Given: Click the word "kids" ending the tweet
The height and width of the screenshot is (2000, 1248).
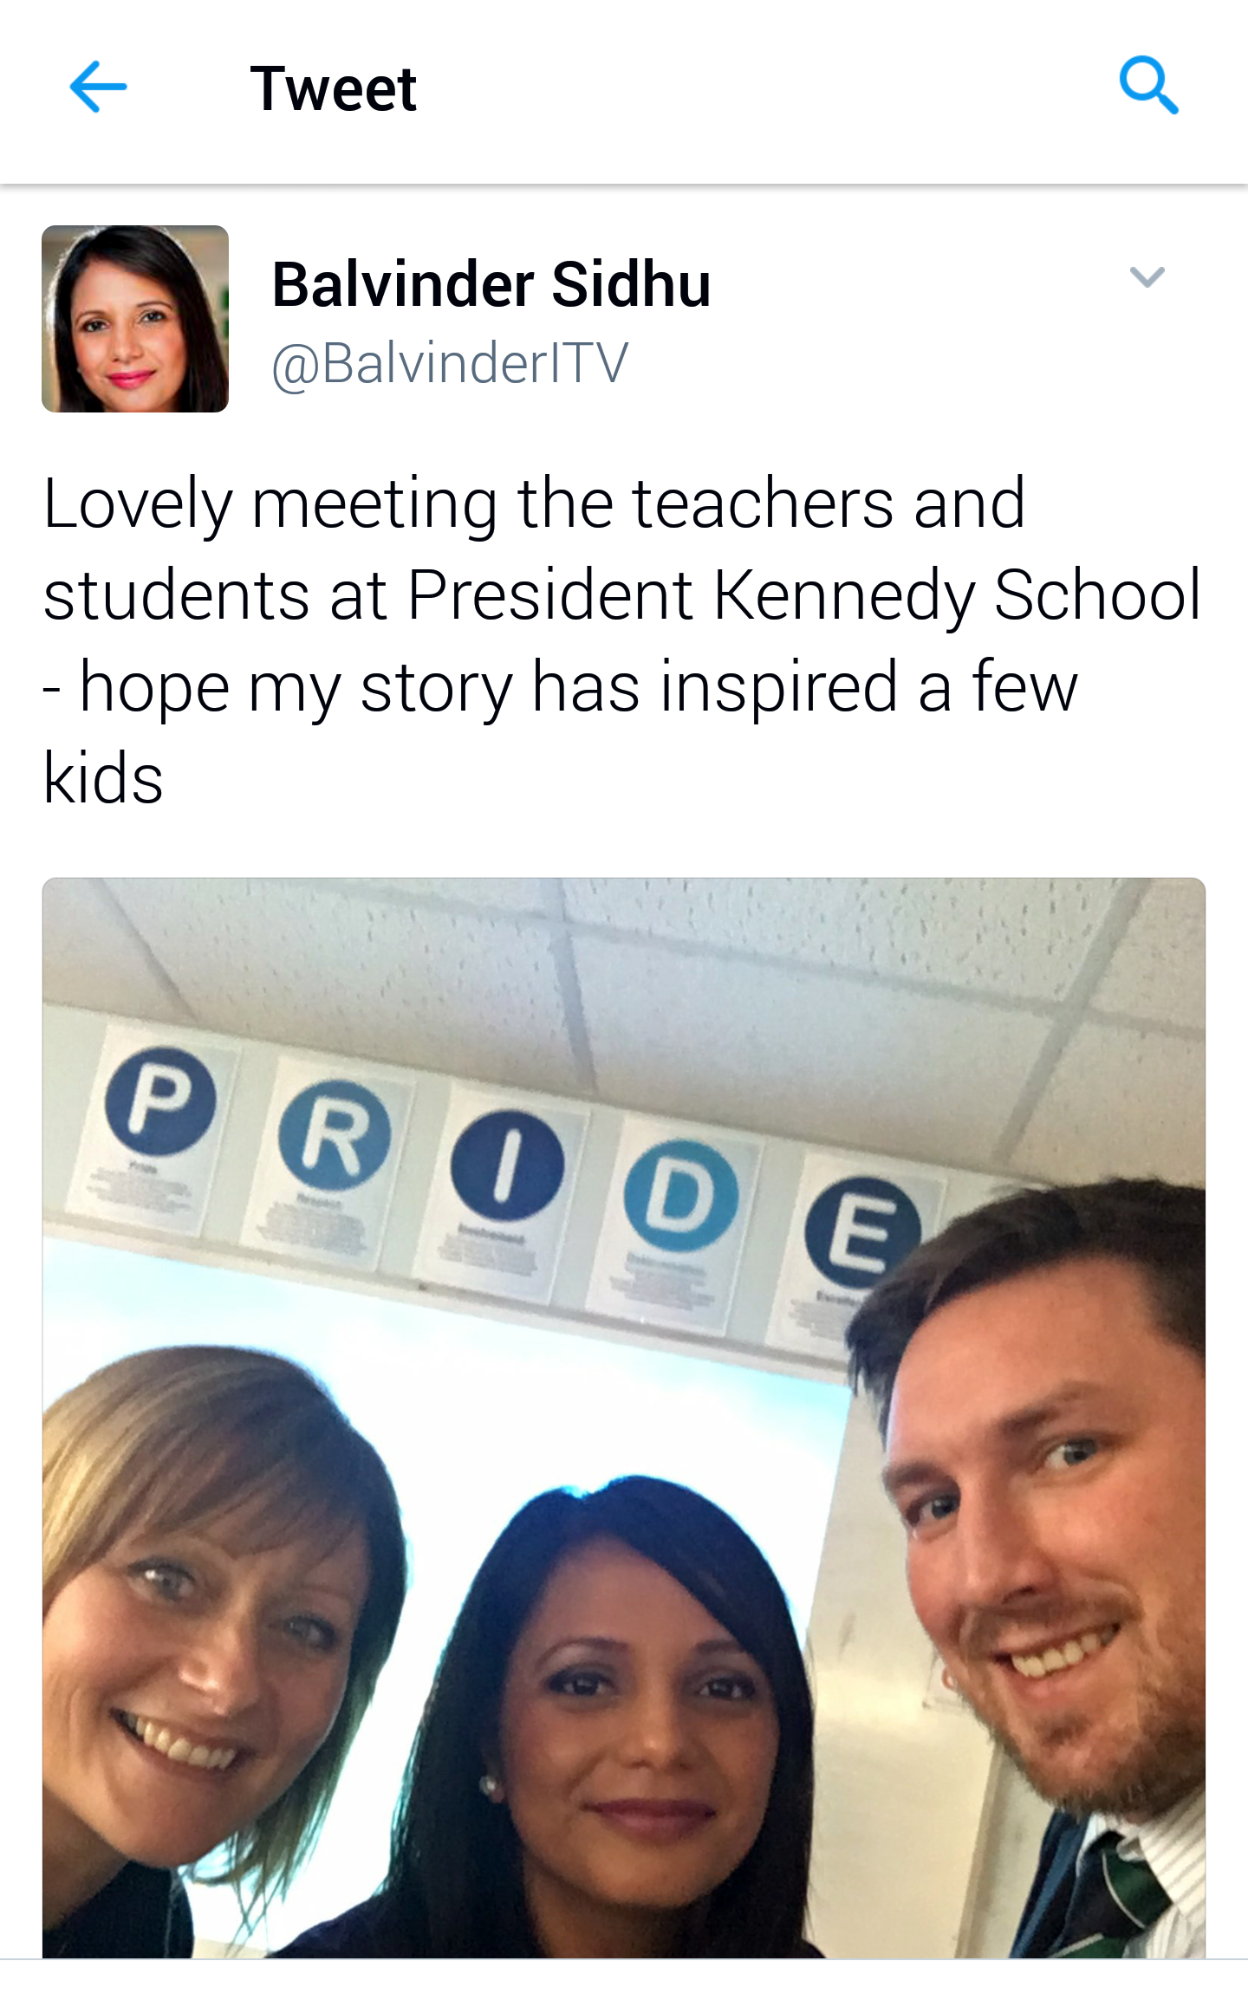Looking at the screenshot, I should [103, 778].
